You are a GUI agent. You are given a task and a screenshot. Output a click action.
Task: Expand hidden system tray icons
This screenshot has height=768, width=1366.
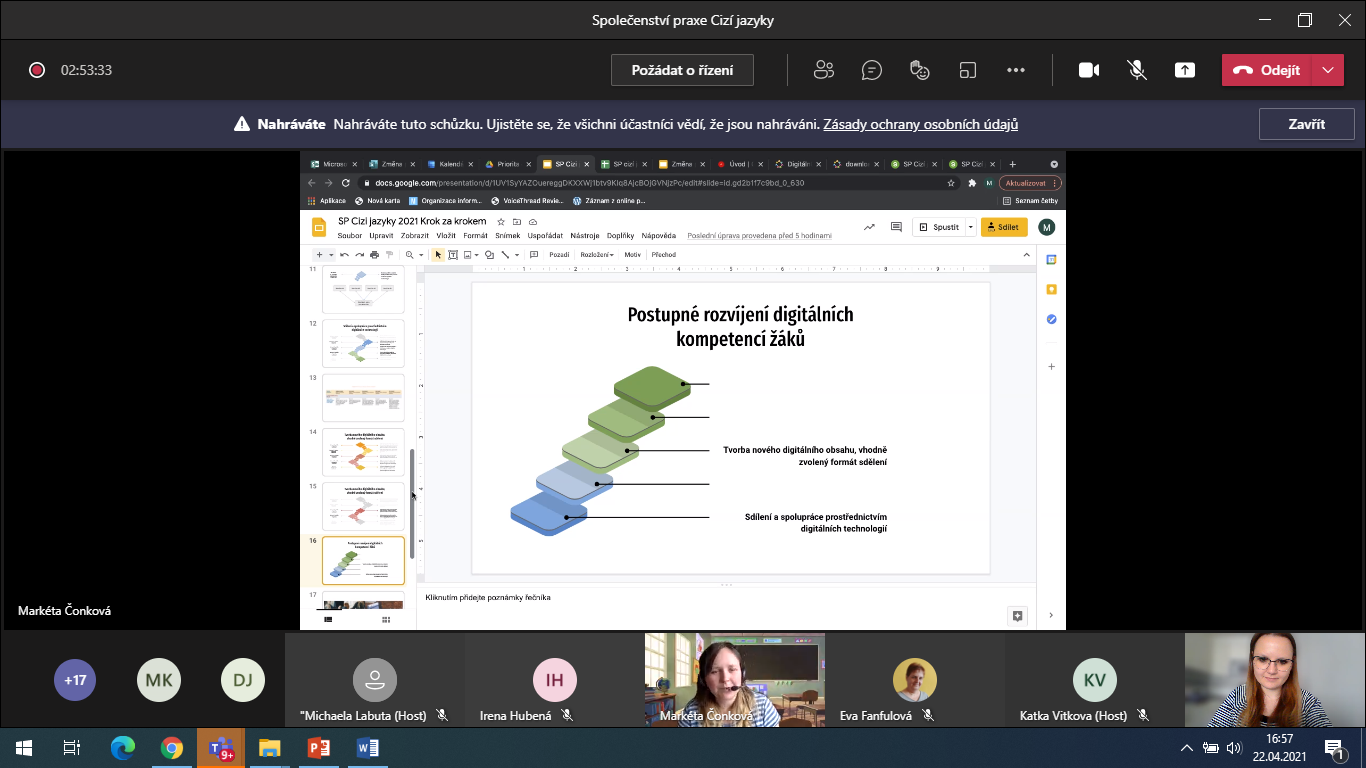click(1187, 747)
